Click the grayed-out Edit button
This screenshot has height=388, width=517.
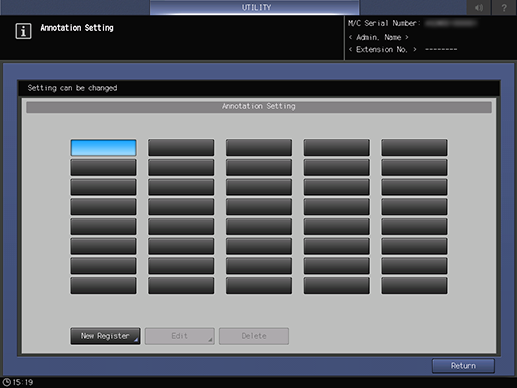179,336
